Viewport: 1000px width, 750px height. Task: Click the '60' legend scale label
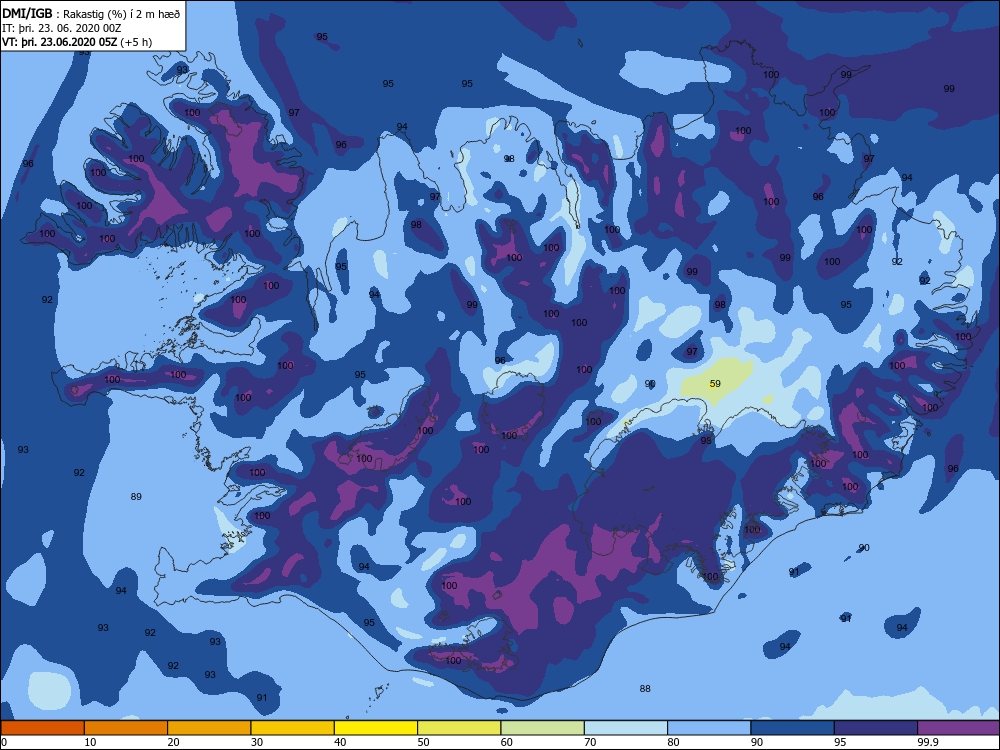(x=507, y=742)
